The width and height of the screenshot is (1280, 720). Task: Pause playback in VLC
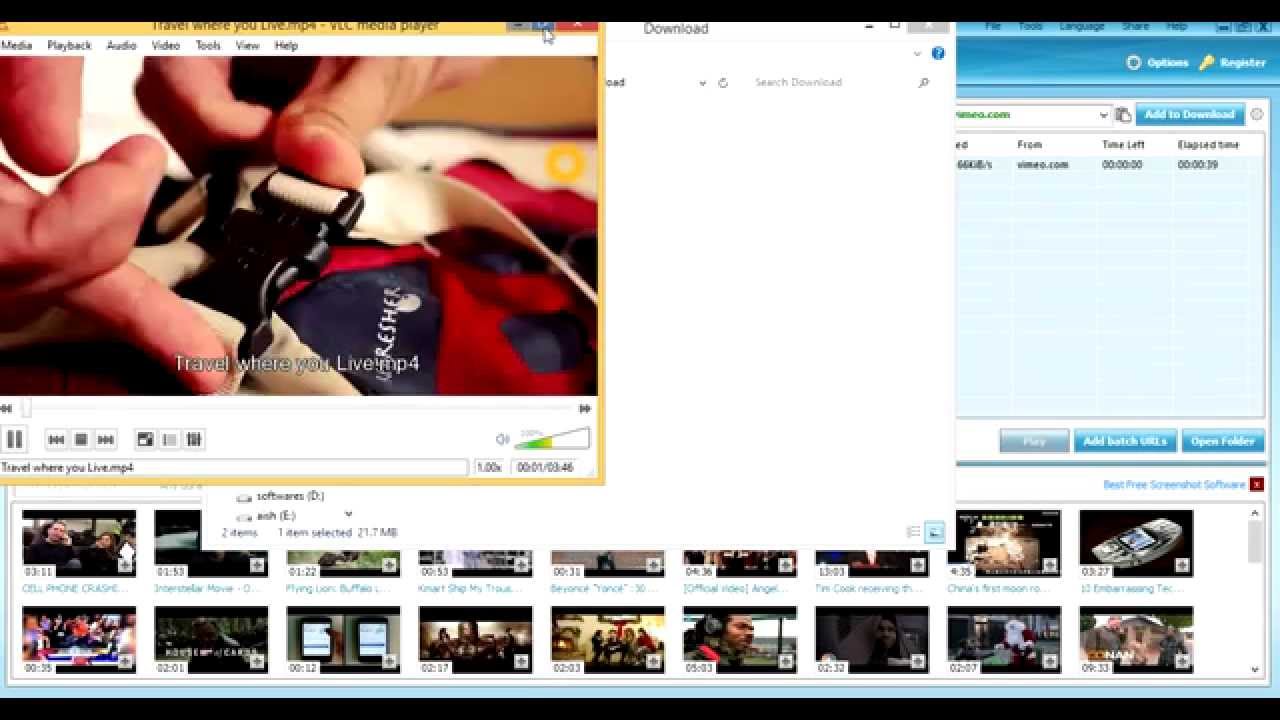click(x=14, y=439)
